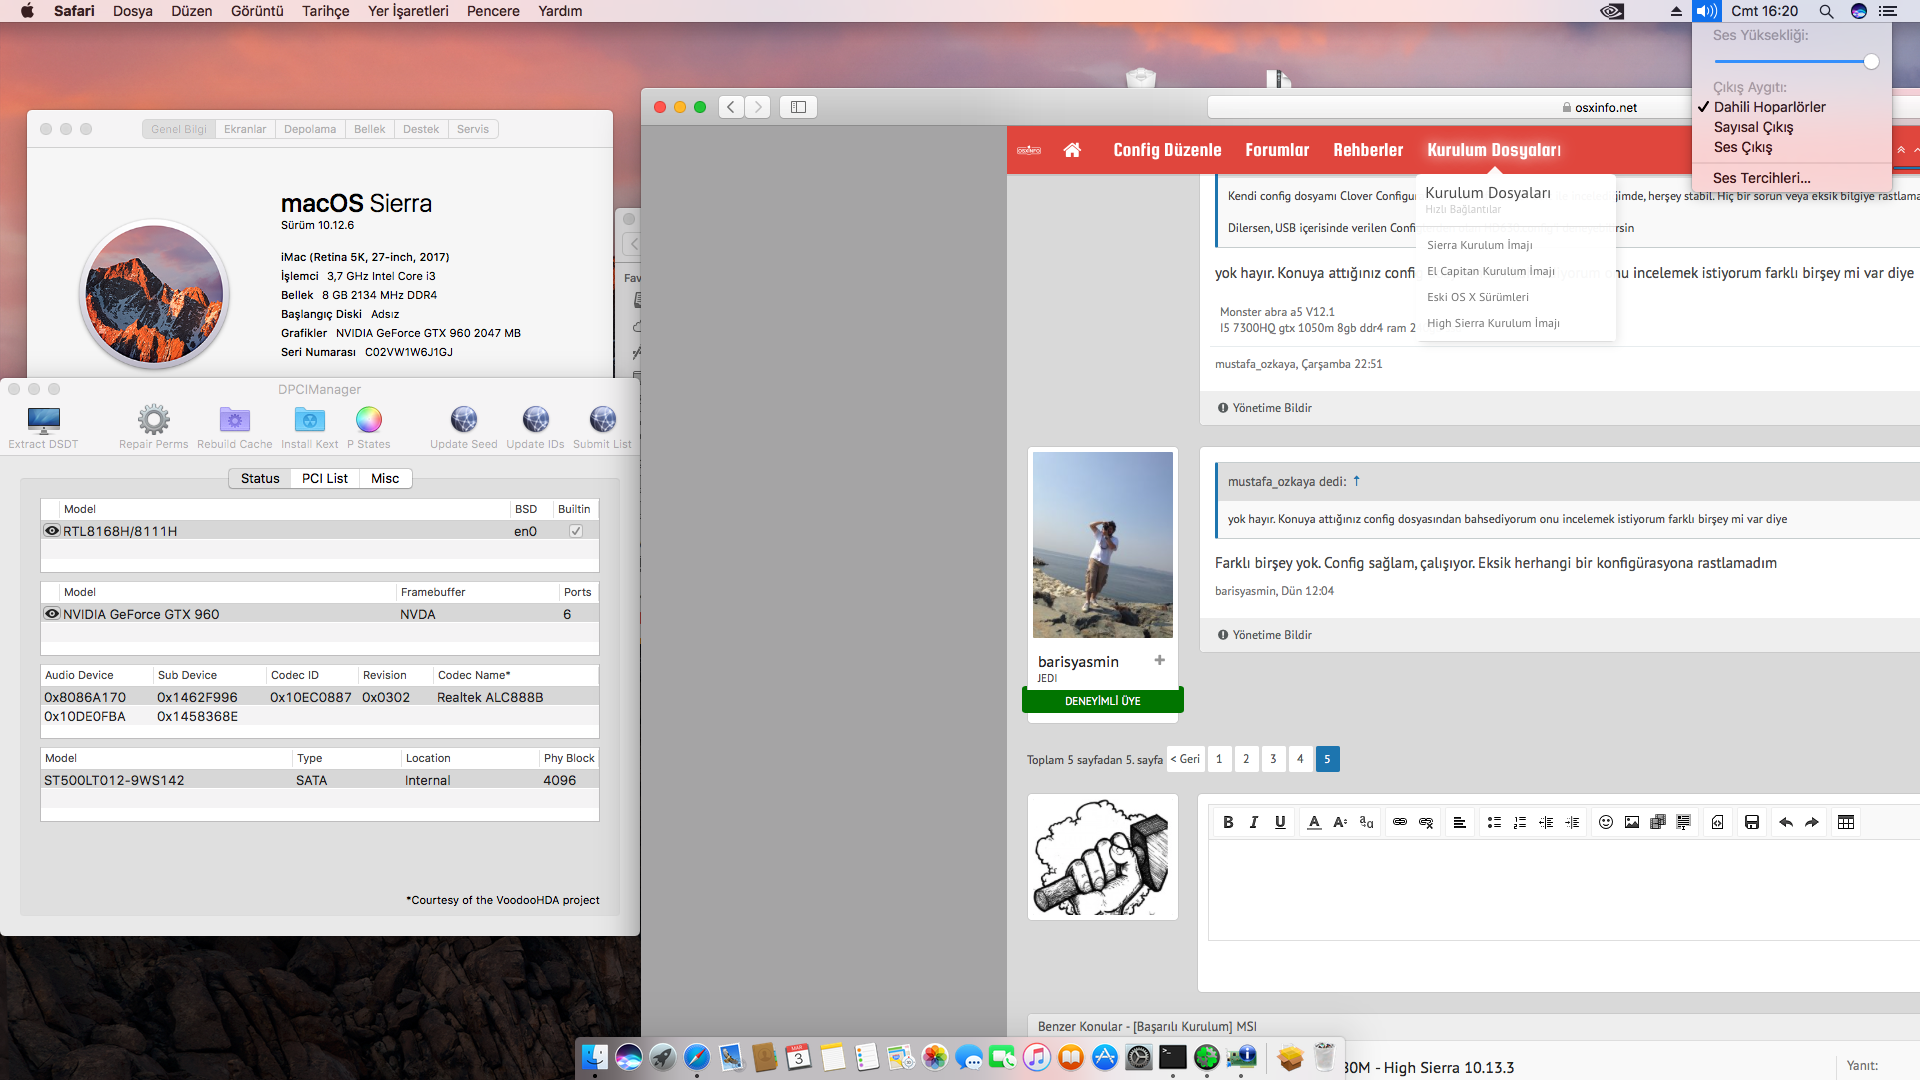The width and height of the screenshot is (1920, 1080).
Task: Click Repair Perms gear icon
Action: (153, 420)
